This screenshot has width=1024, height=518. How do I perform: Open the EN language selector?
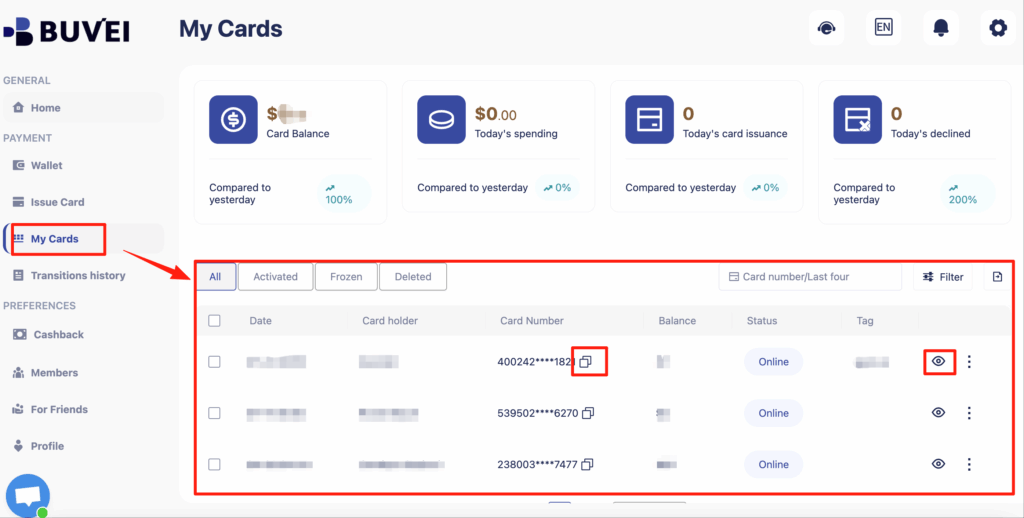(x=883, y=28)
